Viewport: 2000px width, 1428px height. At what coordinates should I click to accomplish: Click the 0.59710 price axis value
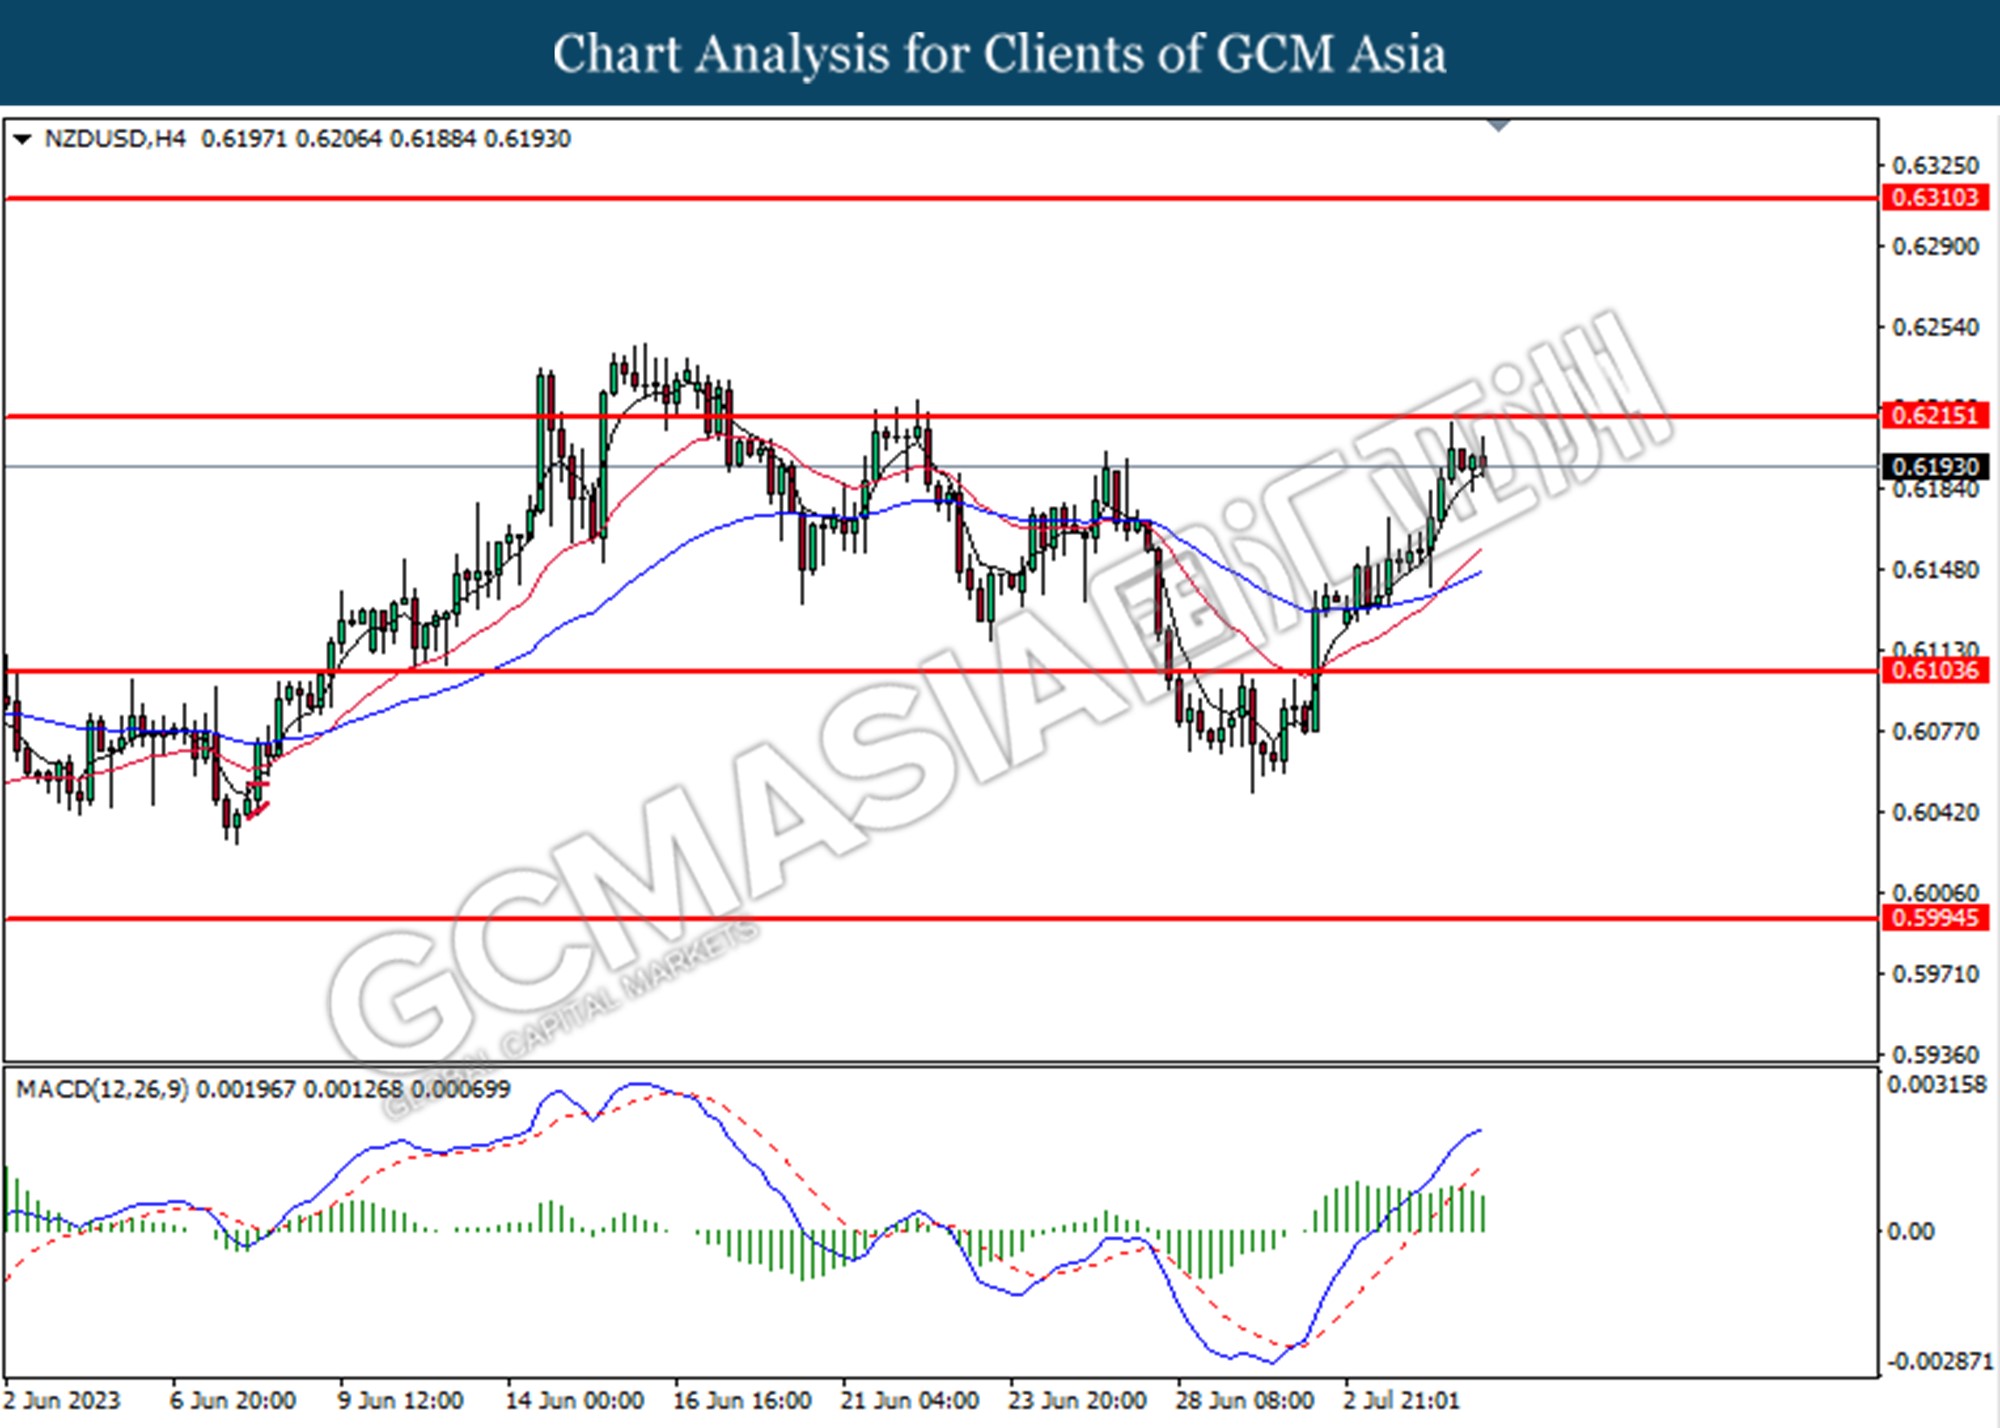(1936, 974)
